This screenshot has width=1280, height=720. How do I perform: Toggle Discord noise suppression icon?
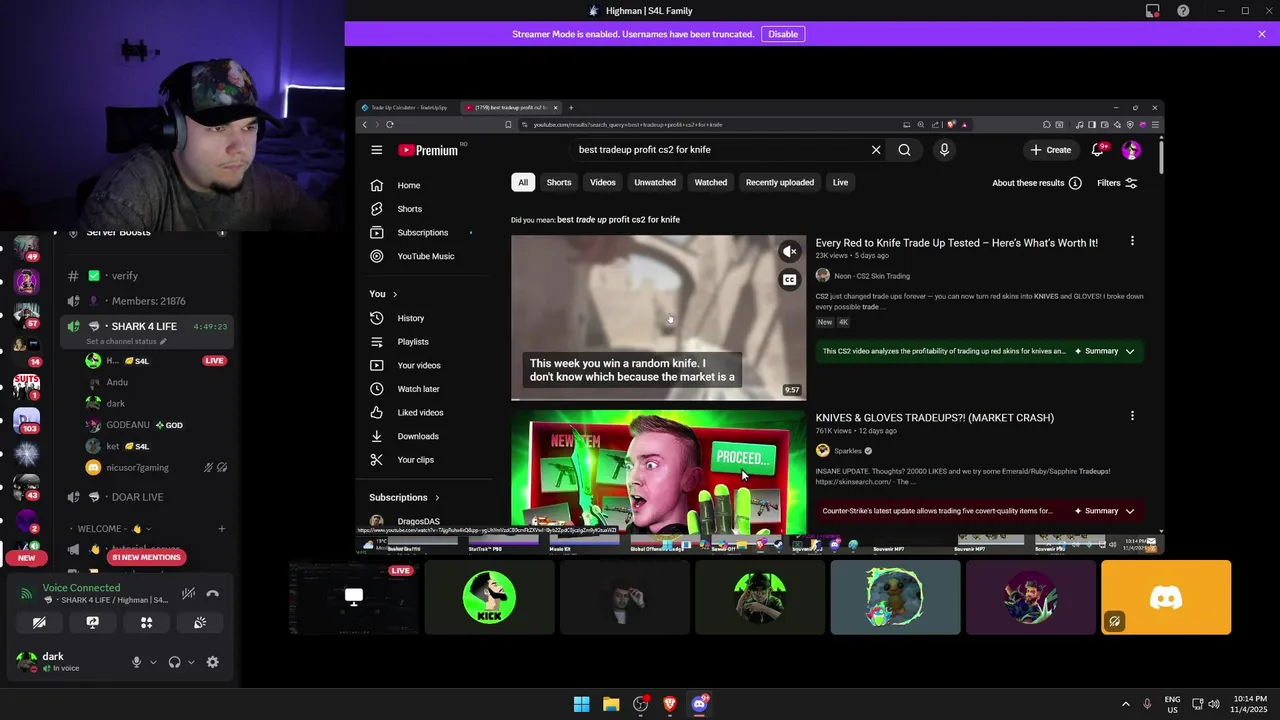click(188, 593)
